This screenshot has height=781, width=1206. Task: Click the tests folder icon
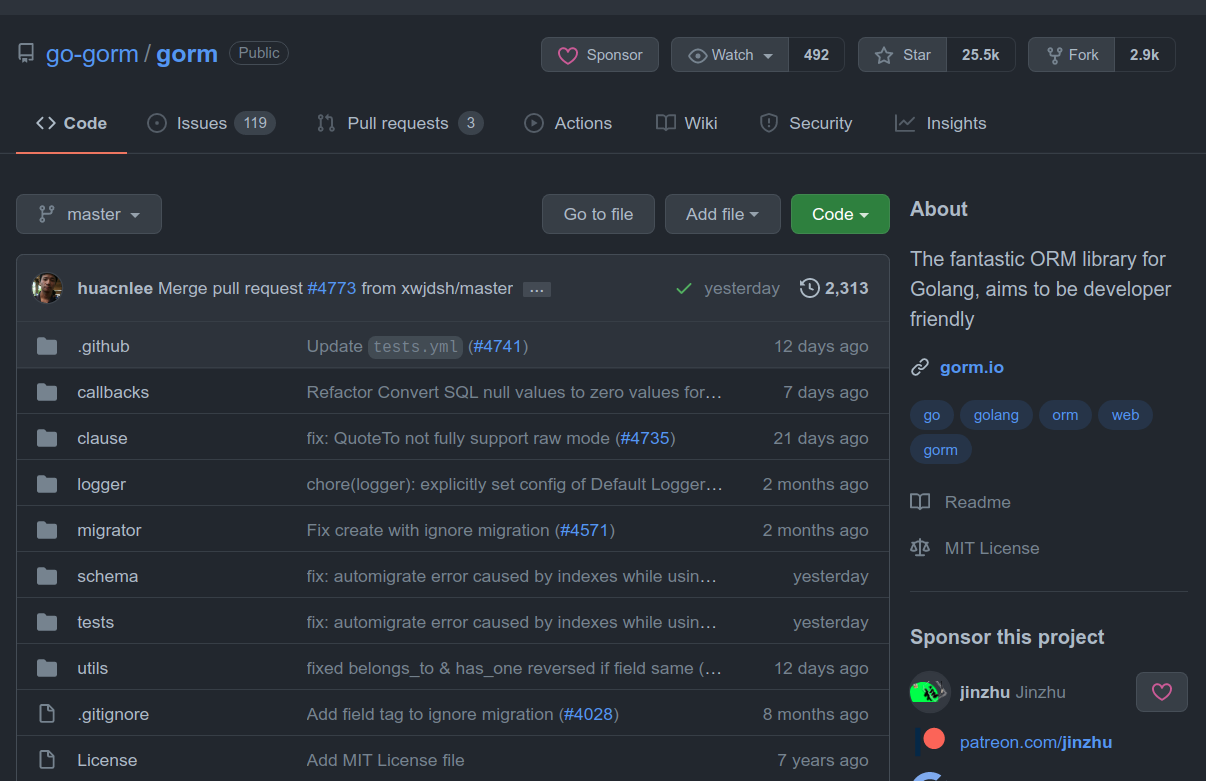click(x=47, y=622)
